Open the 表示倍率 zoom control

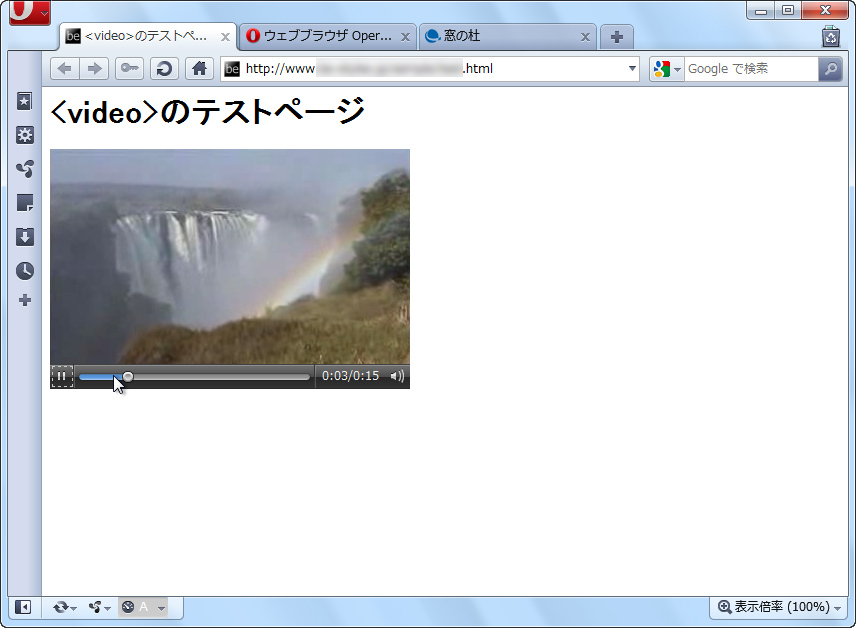[x=780, y=607]
